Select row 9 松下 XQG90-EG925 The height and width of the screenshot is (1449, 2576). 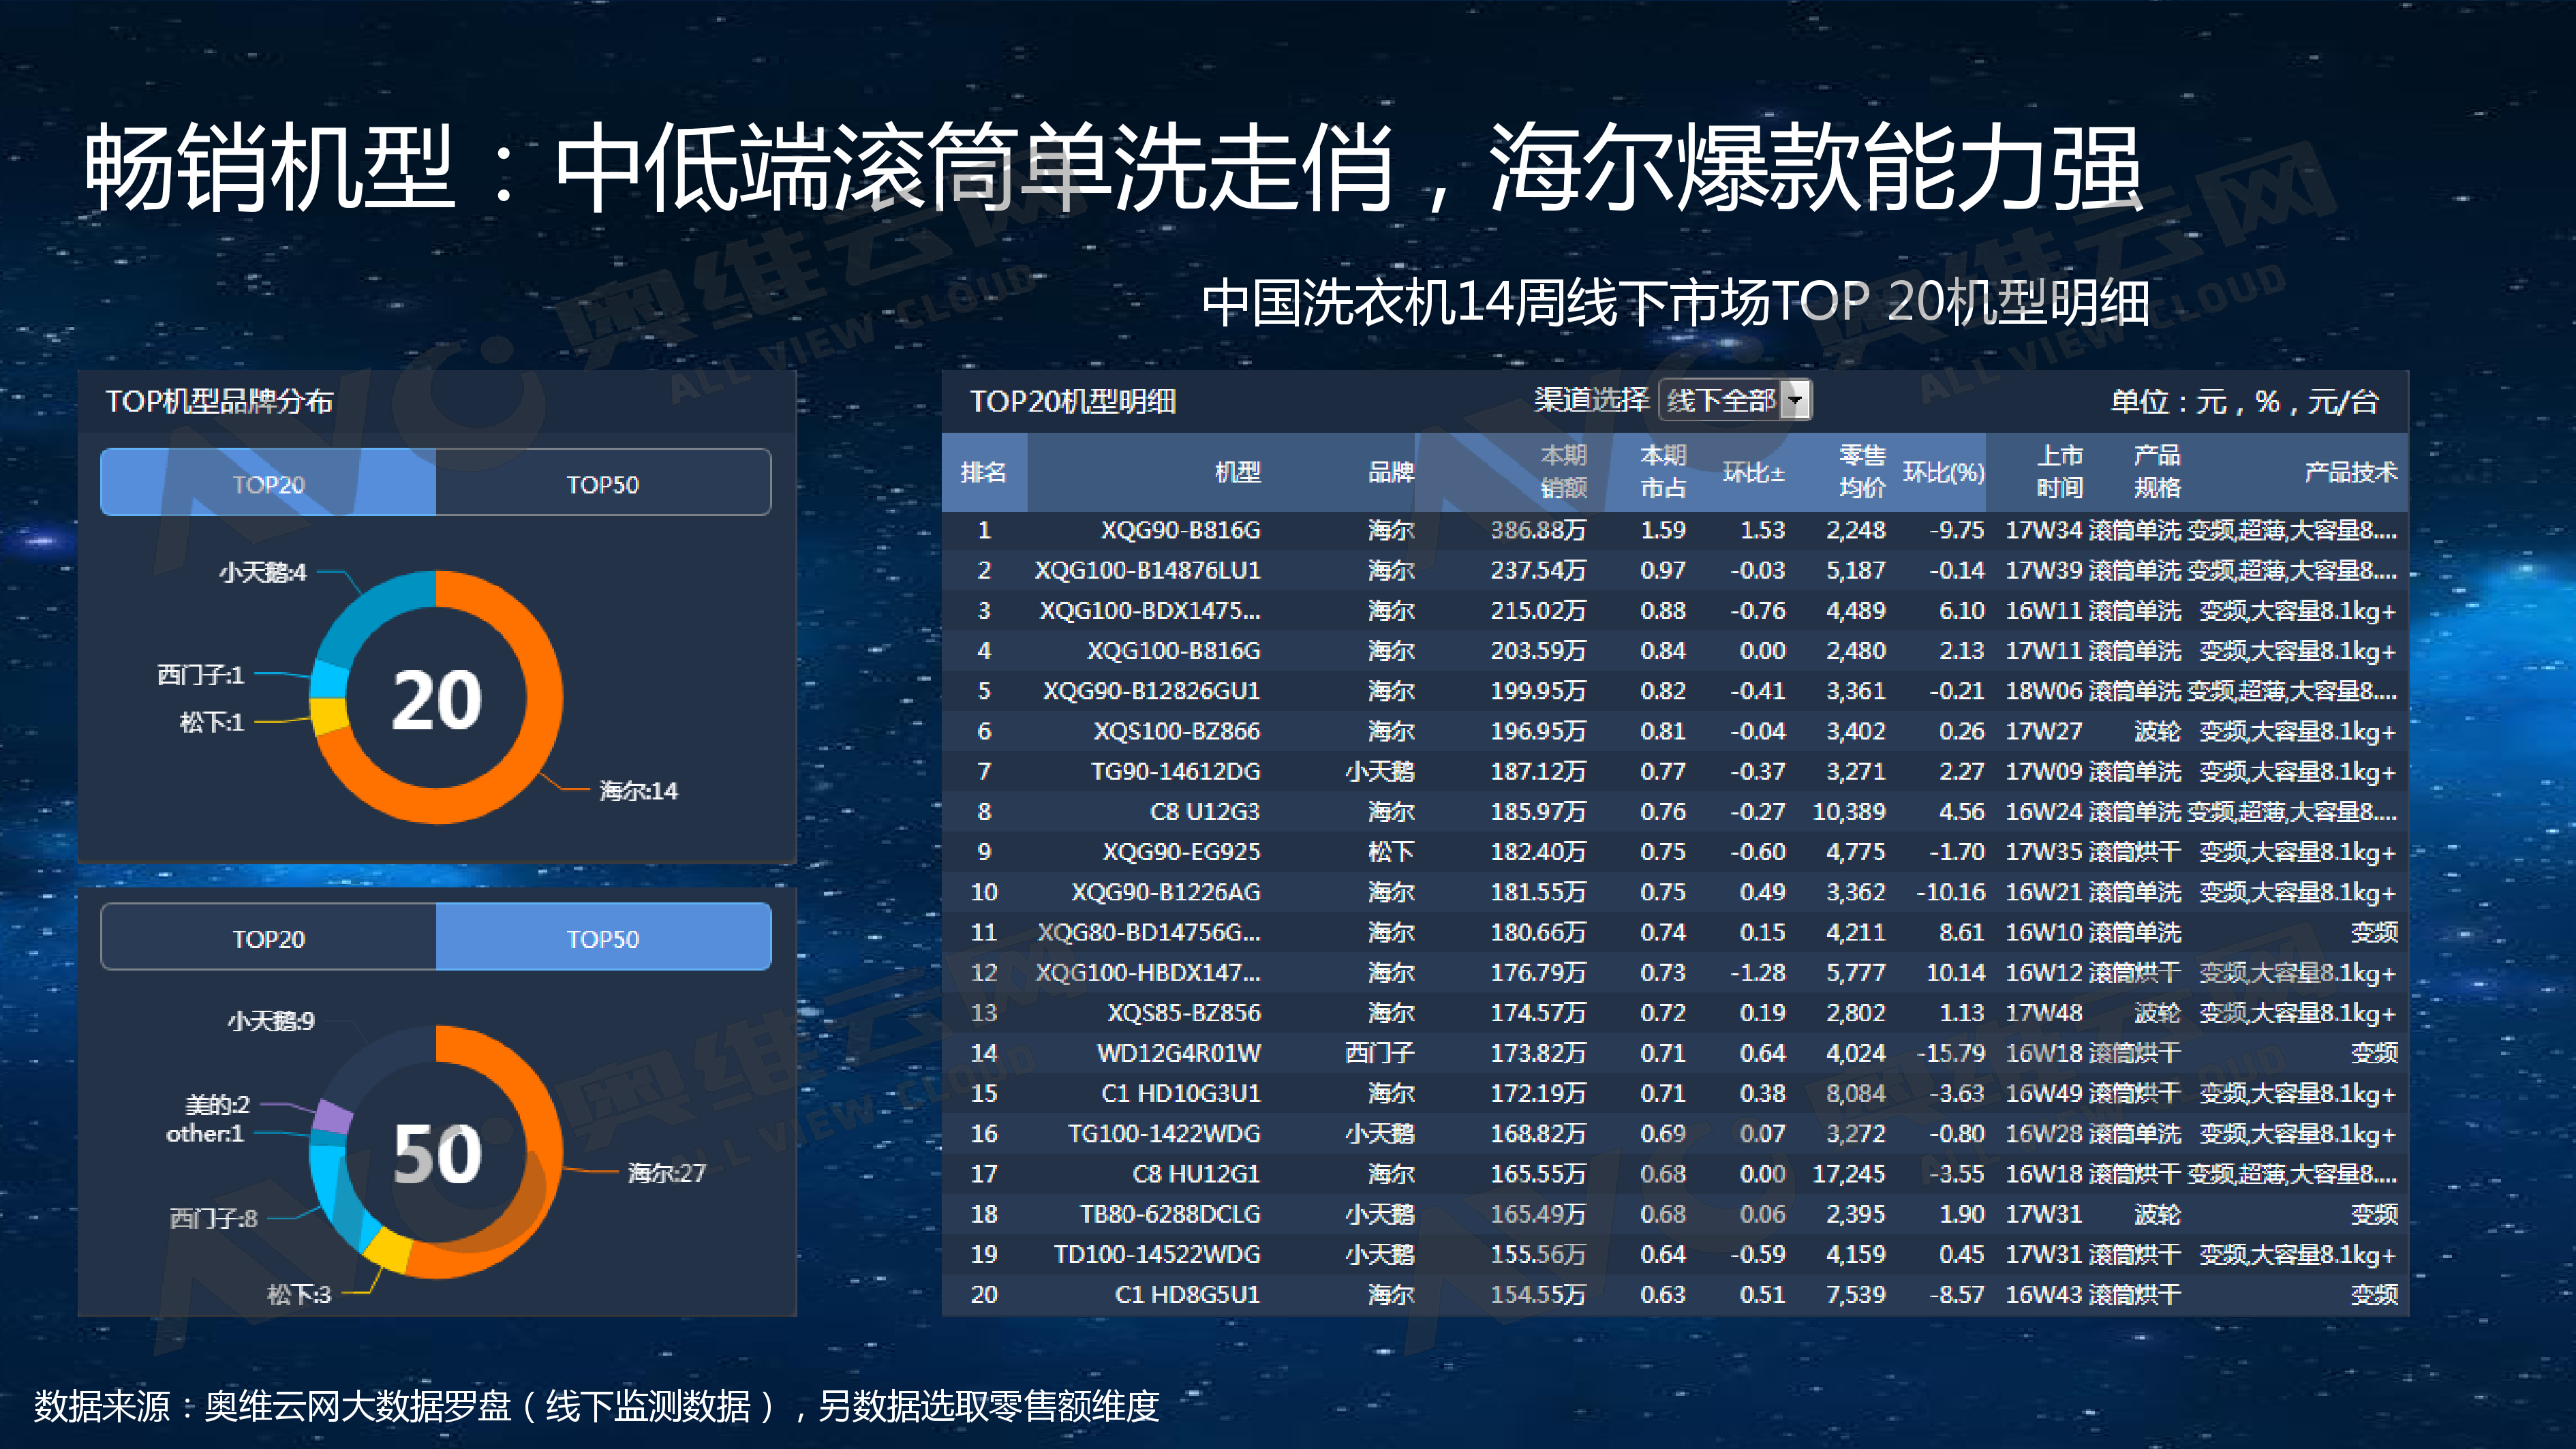[1180, 852]
